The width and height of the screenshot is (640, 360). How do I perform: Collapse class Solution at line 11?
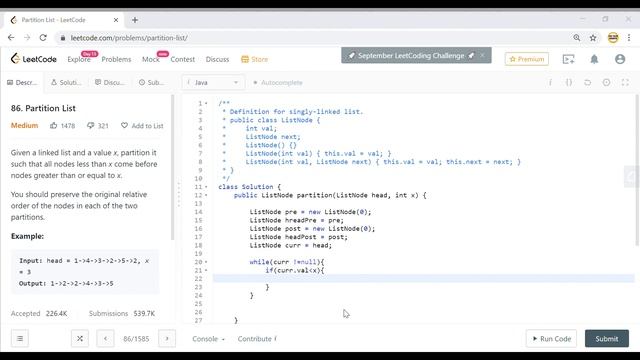pos(206,187)
